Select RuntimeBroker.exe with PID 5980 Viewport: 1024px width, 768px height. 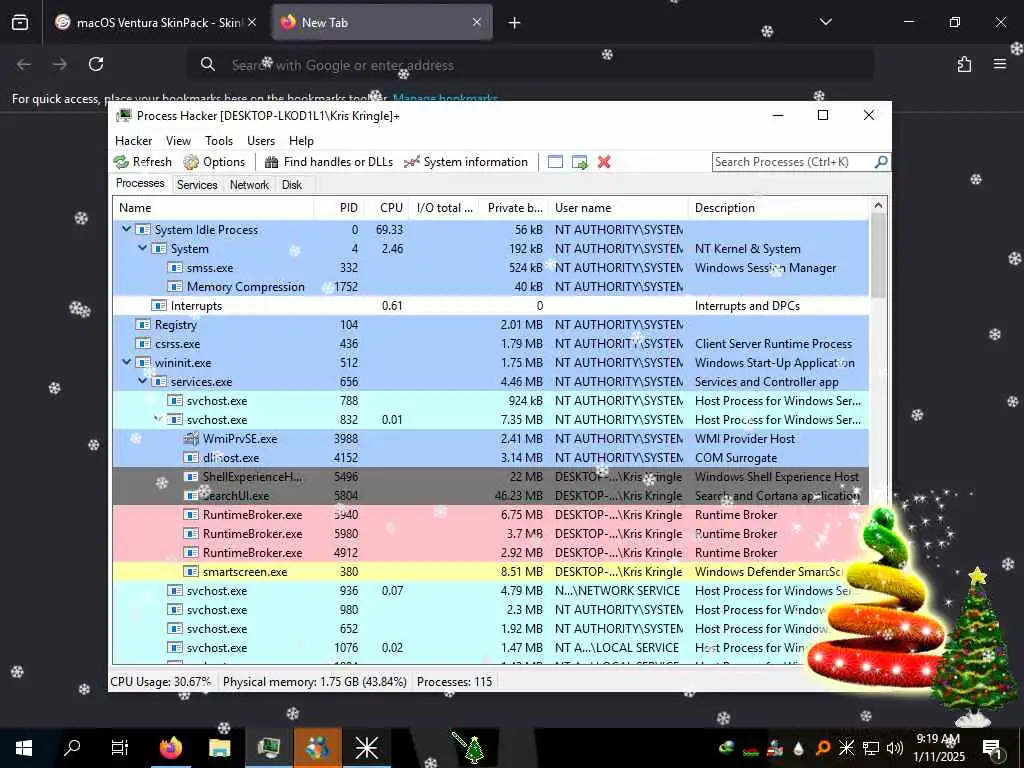(490, 534)
